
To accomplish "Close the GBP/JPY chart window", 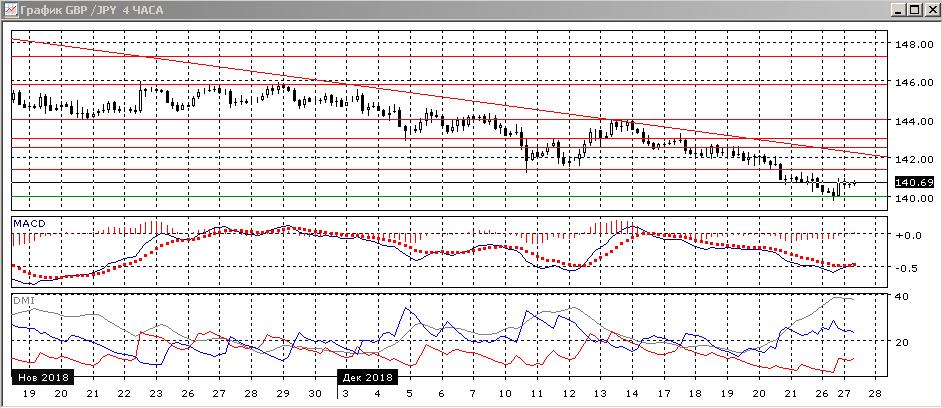I will [x=930, y=10].
